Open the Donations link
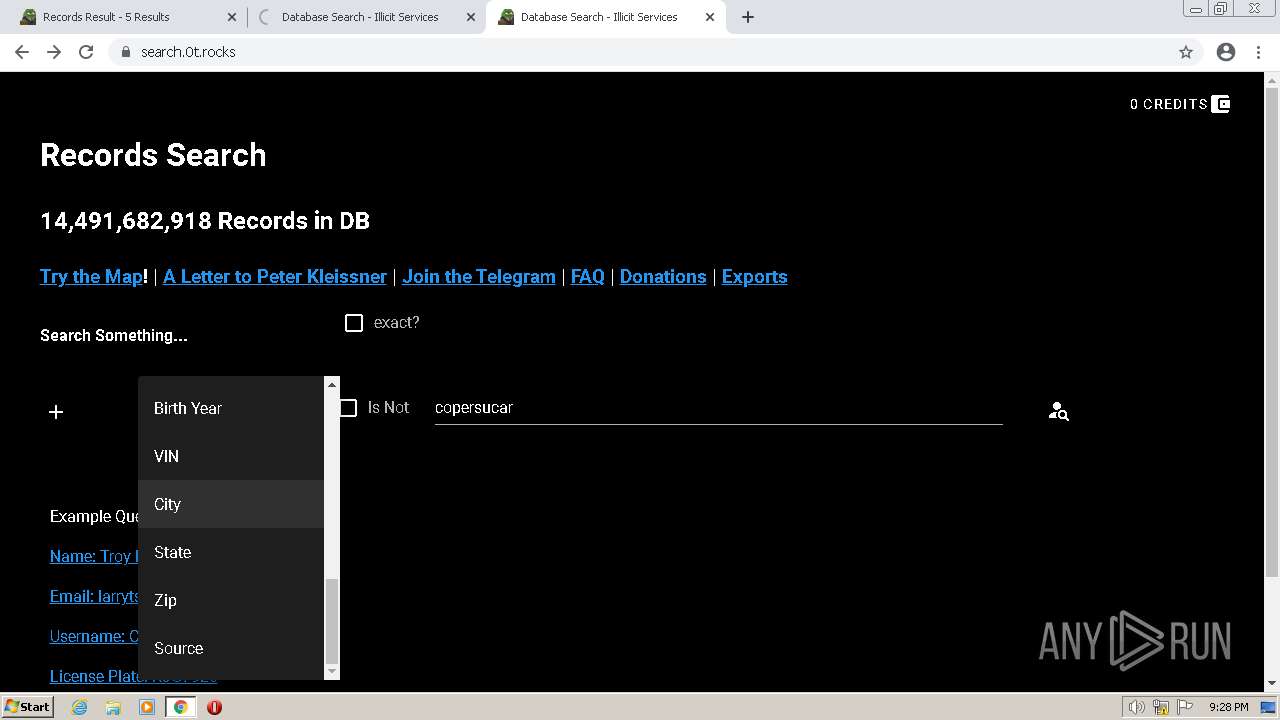 (663, 277)
